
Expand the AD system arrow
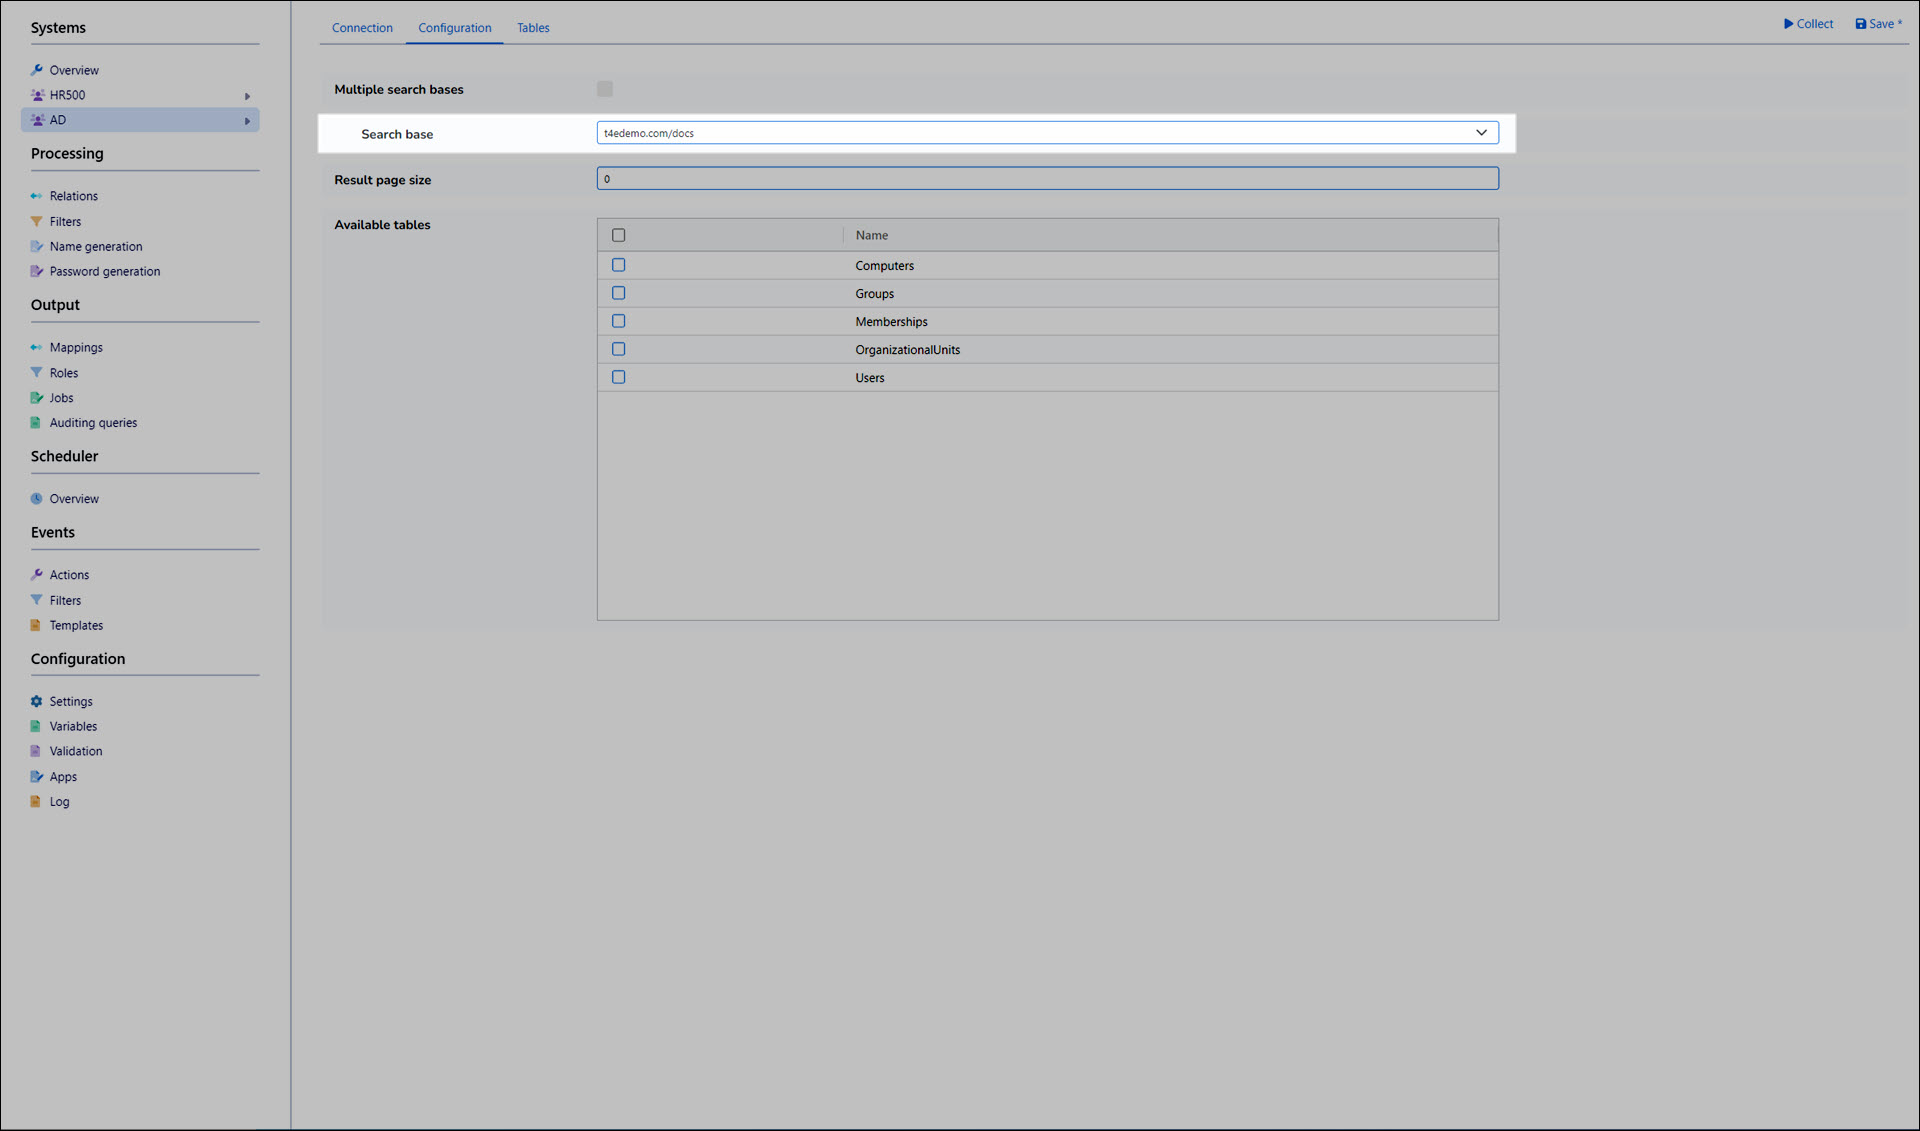[x=247, y=121]
